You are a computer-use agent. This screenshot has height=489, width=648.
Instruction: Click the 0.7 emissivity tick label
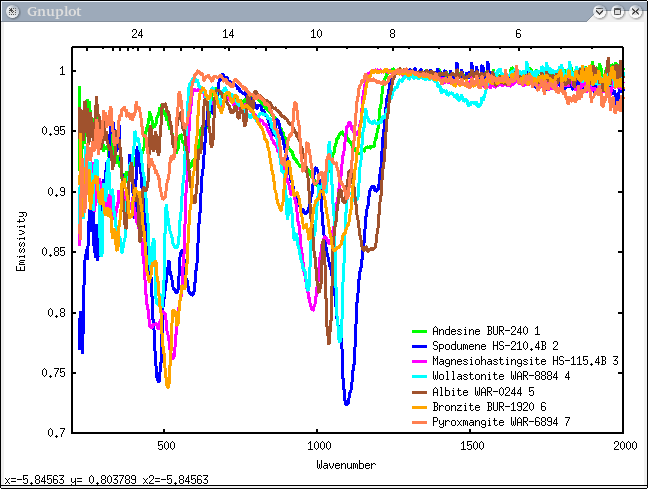point(56,433)
